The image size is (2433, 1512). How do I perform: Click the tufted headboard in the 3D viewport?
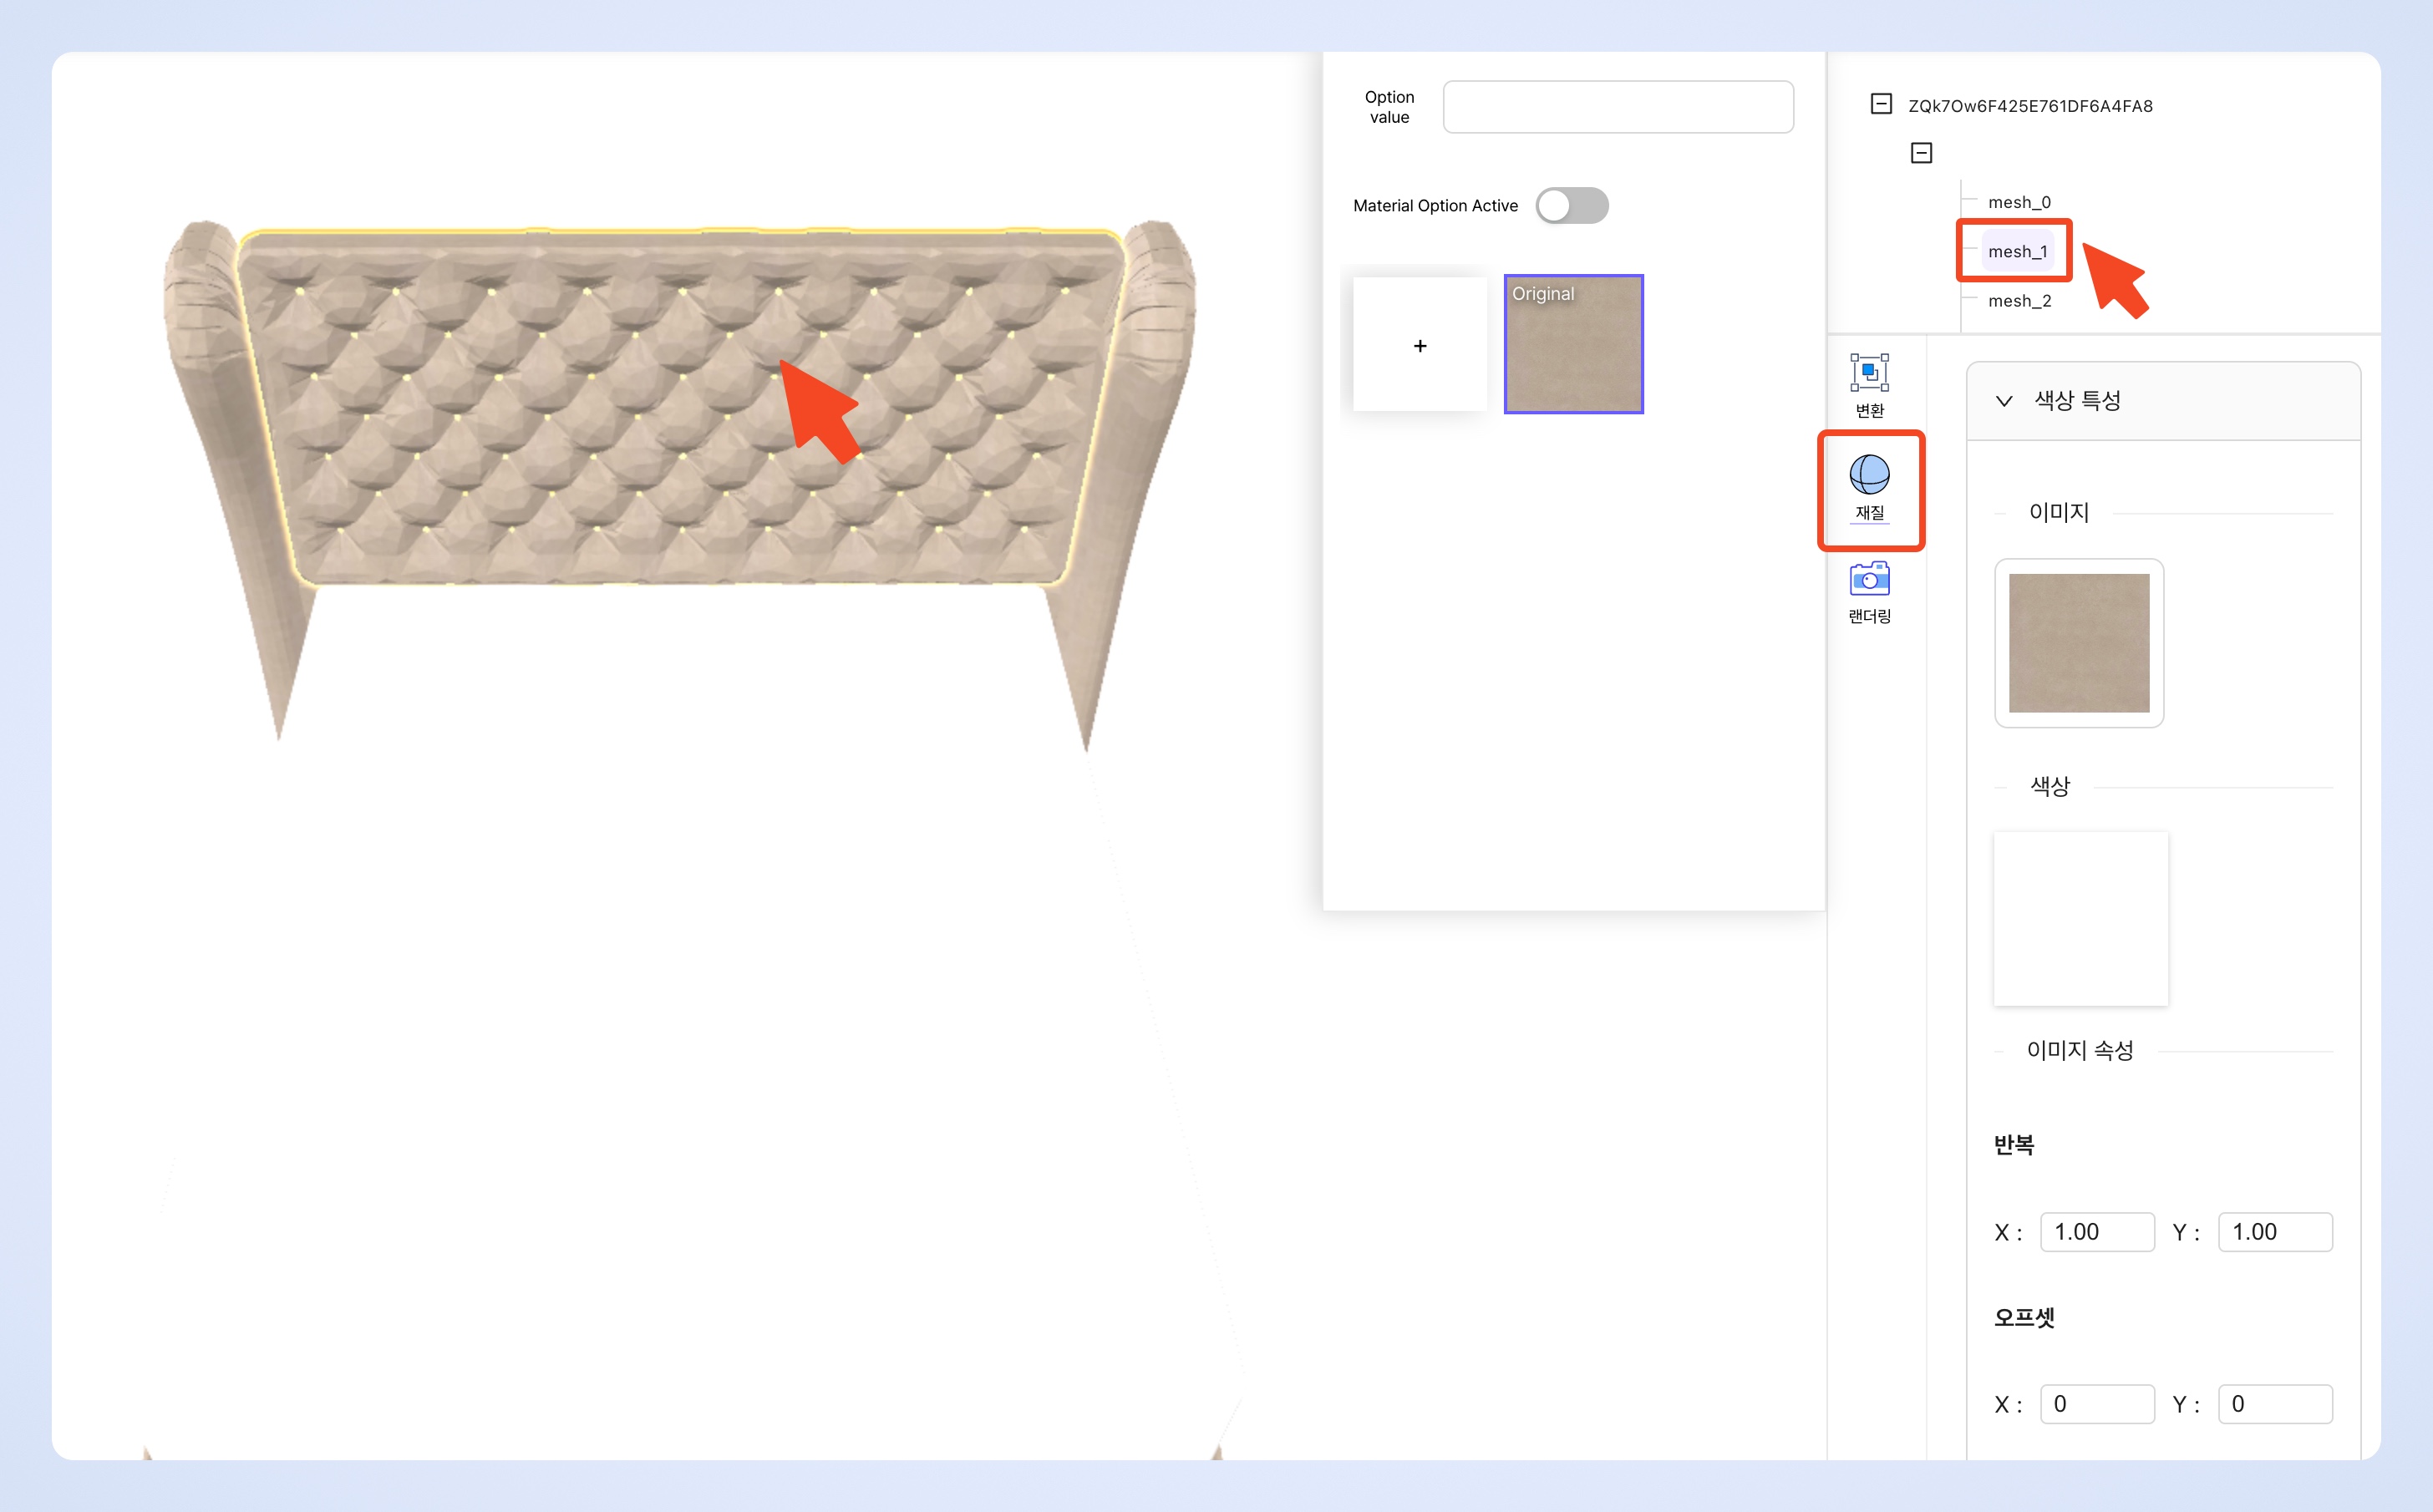[600, 420]
